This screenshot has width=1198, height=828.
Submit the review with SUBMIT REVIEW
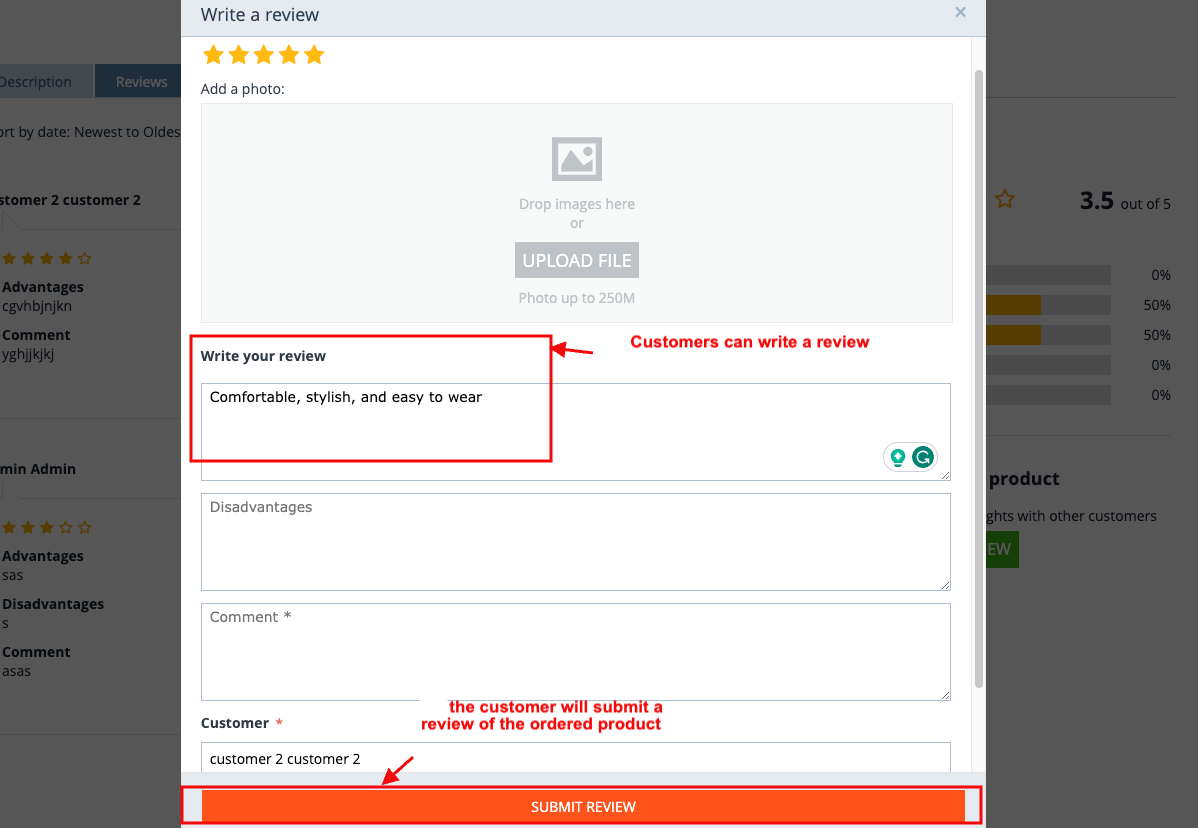583,806
